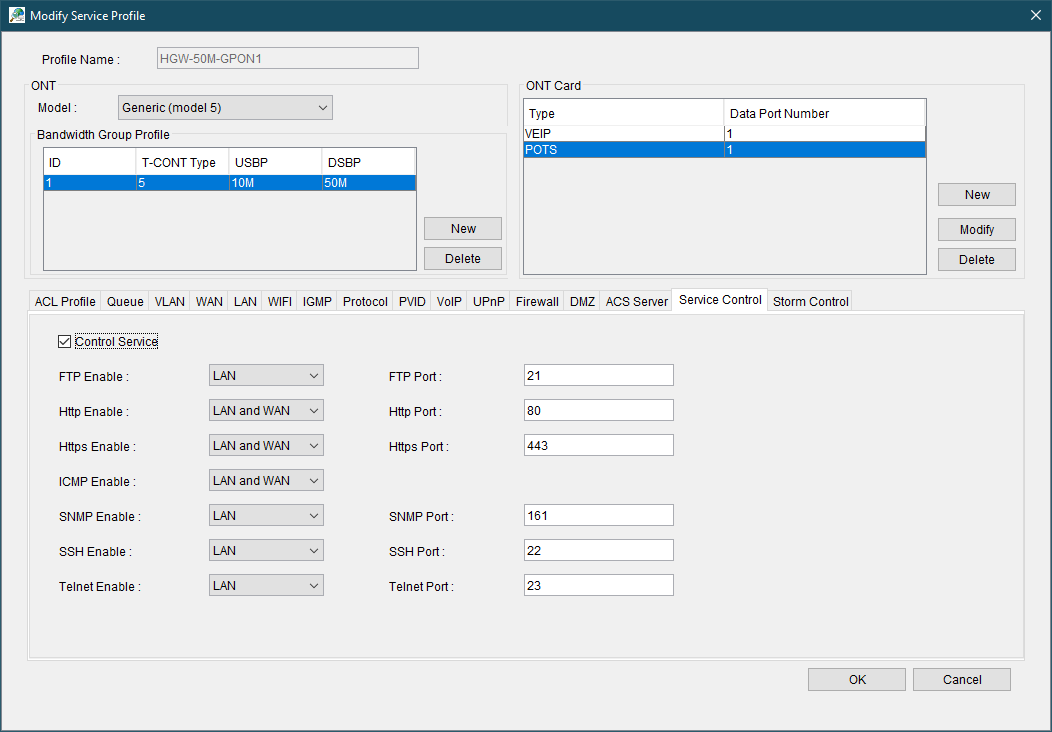This screenshot has height=732, width=1052.
Task: Open the ONT Model dropdown
Action: (225, 107)
